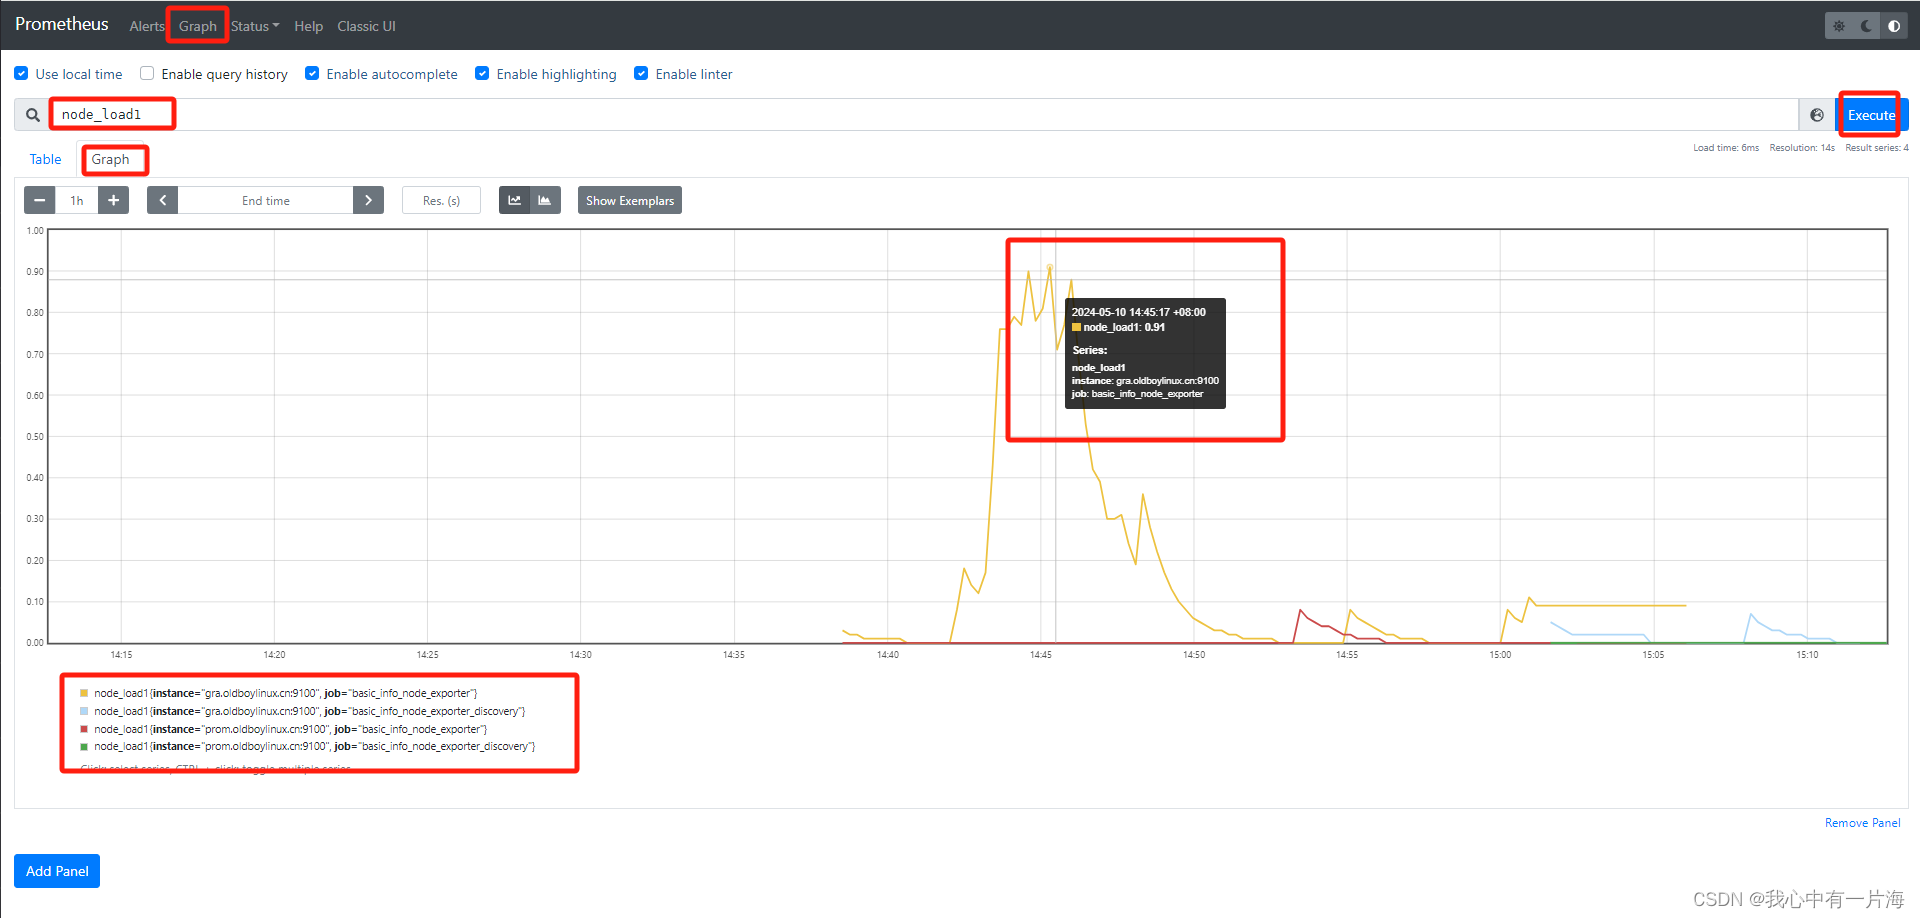Image resolution: width=1920 pixels, height=918 pixels.
Task: Move end time backward with left chevron
Action: 163,200
